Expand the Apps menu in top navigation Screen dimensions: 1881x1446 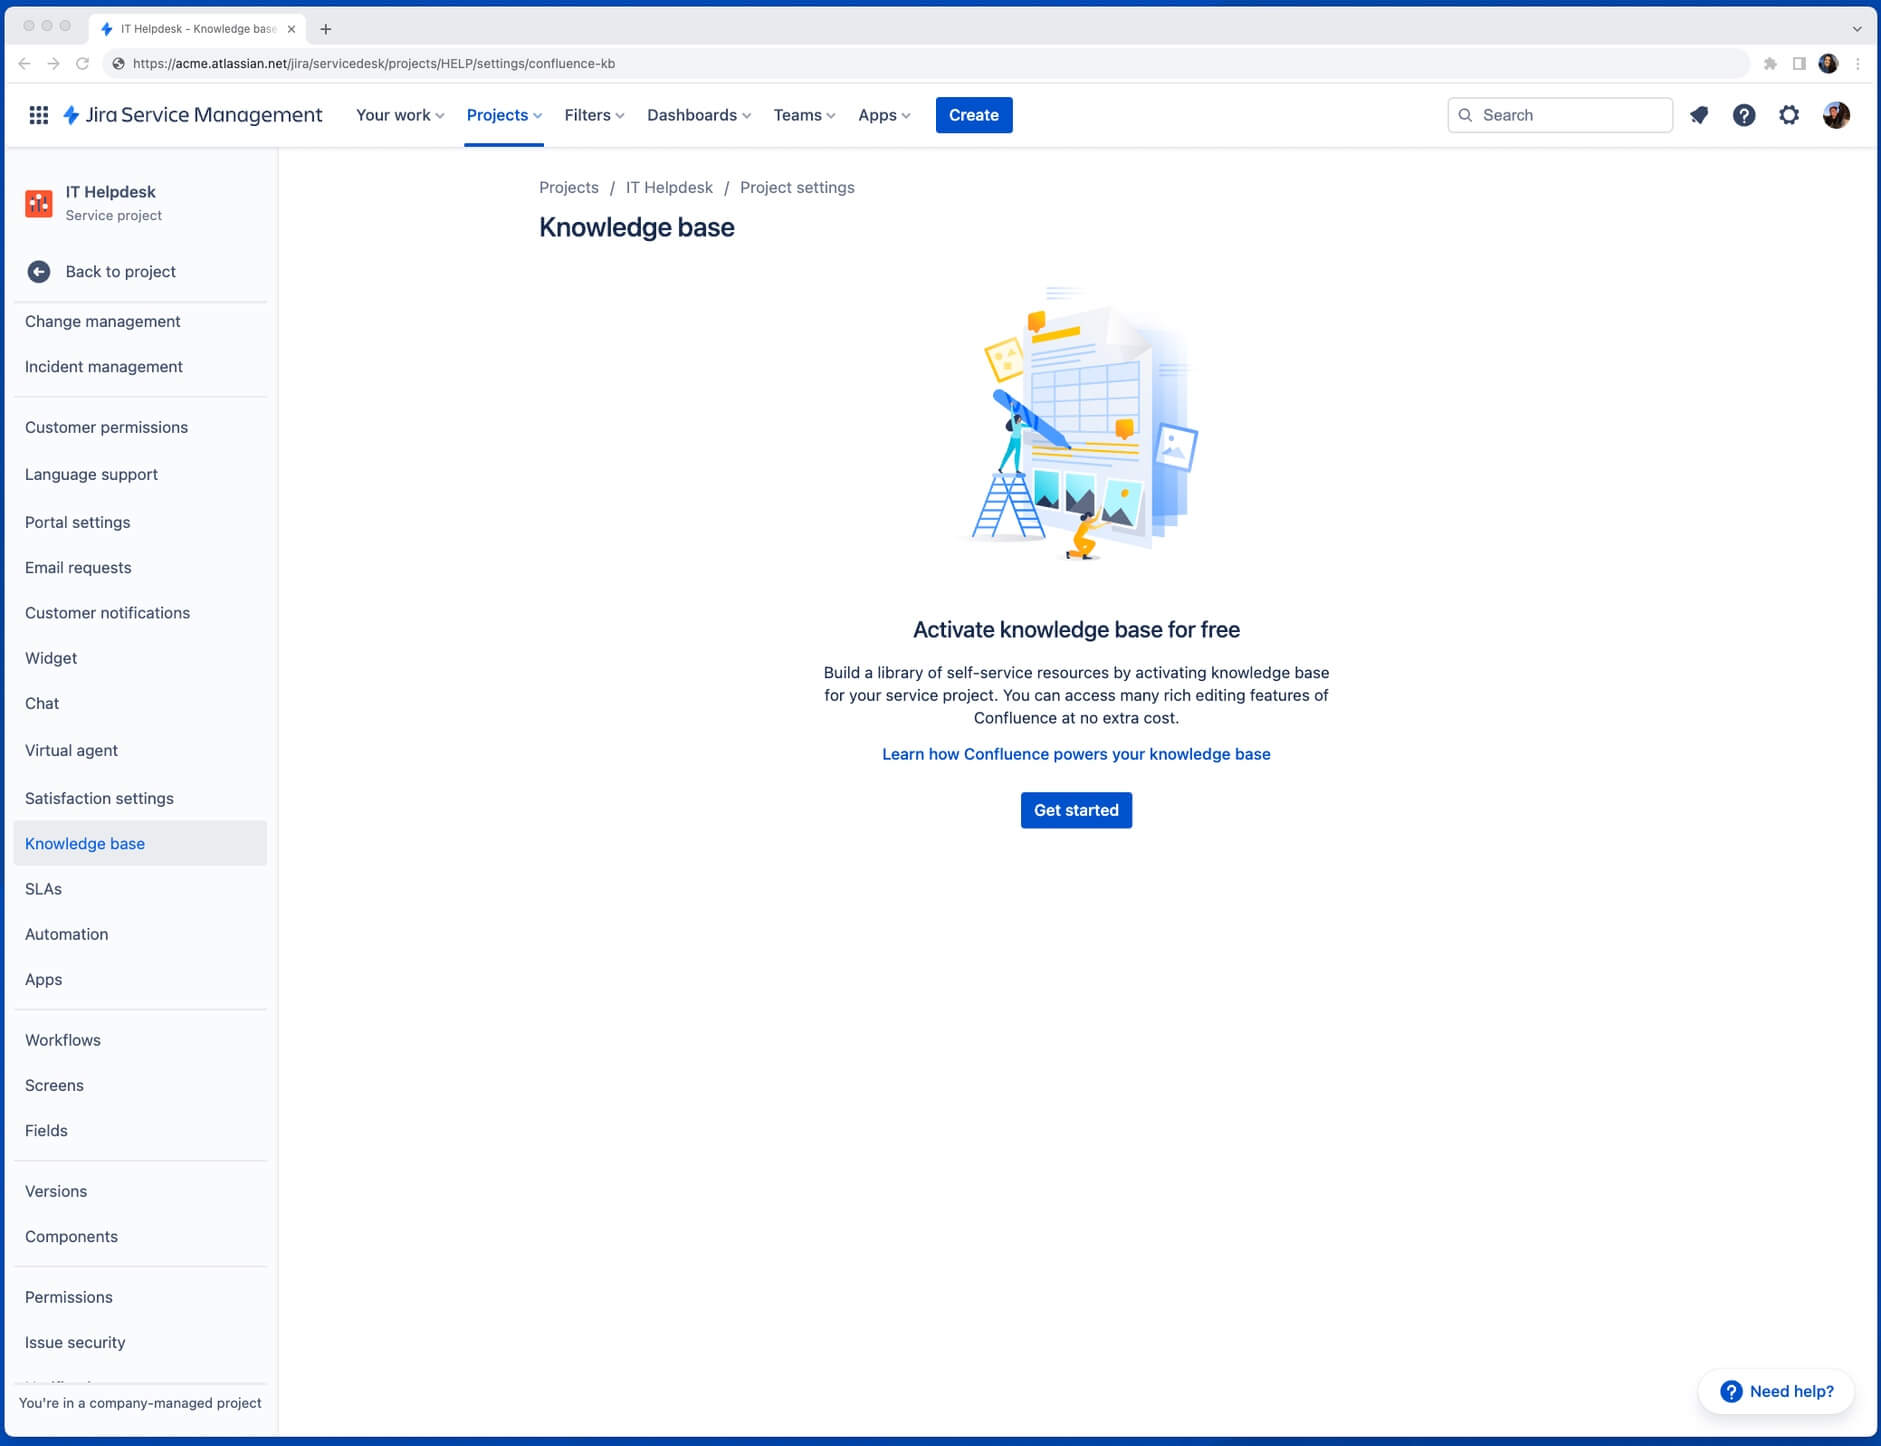coord(883,115)
